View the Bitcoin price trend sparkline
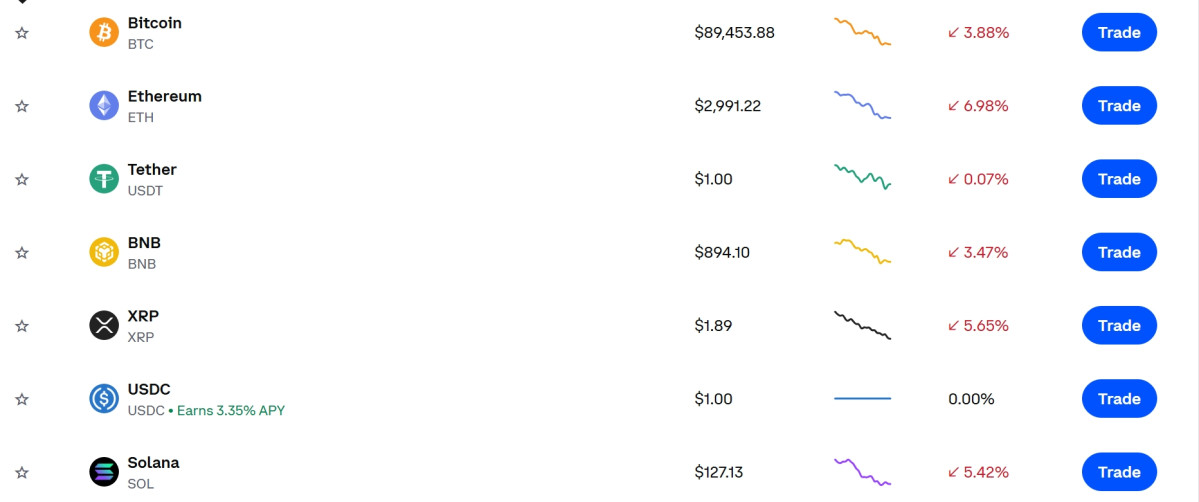The height and width of the screenshot is (502, 1199). [x=862, y=31]
